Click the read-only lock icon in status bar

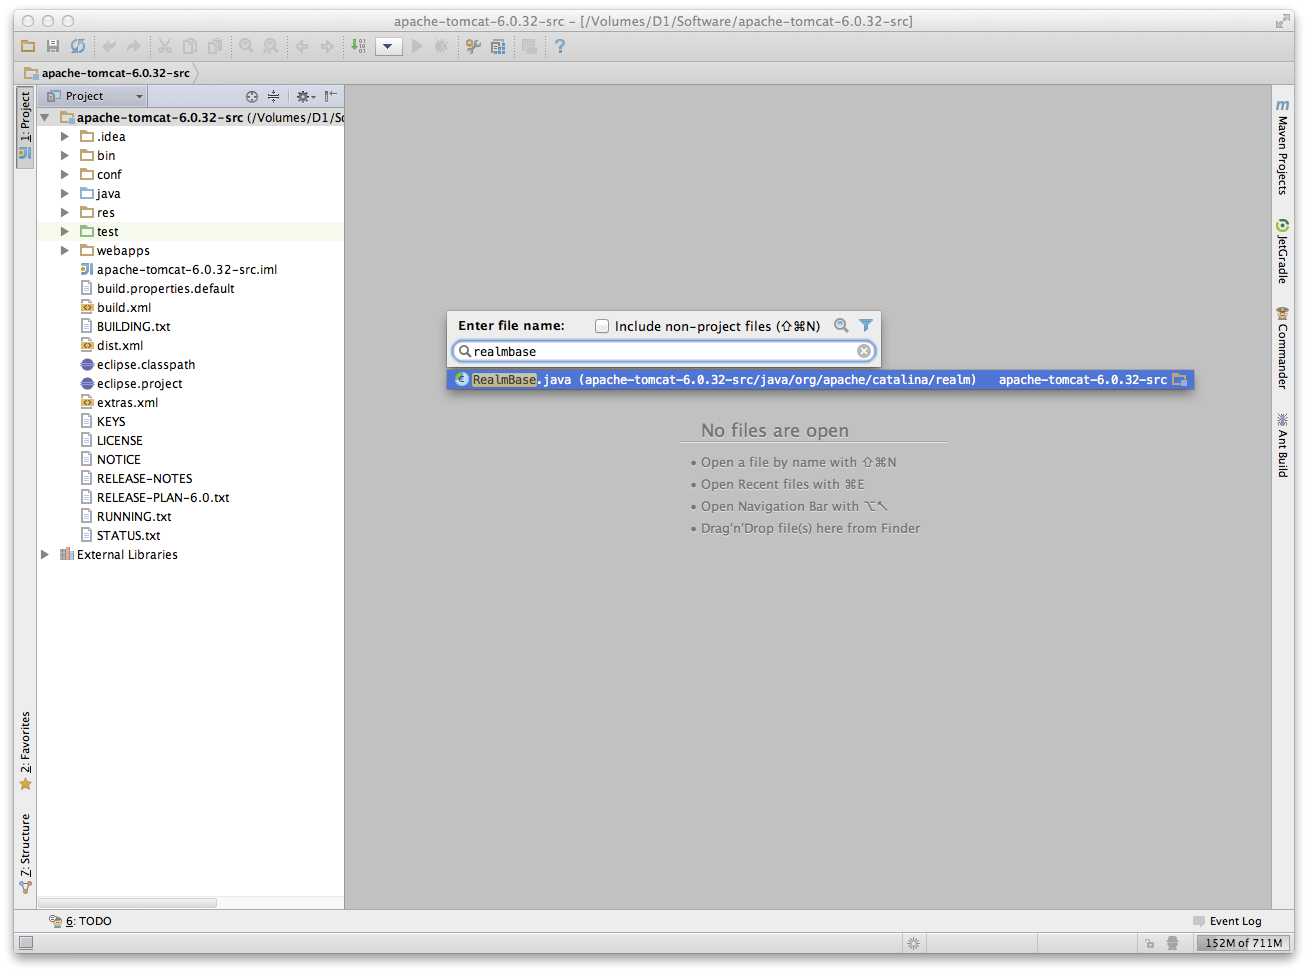1149,943
